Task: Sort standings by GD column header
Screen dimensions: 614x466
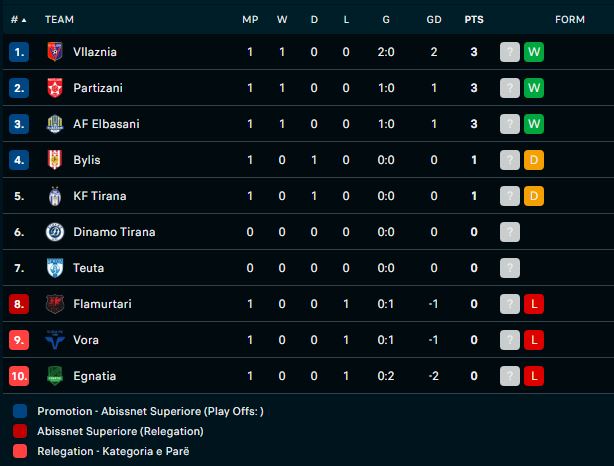Action: tap(433, 19)
